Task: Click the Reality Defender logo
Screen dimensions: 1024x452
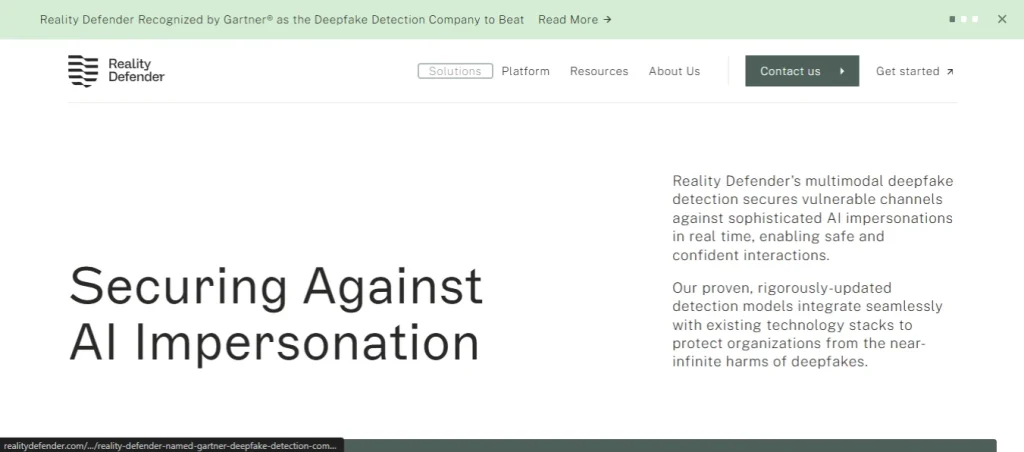Action: 116,71
